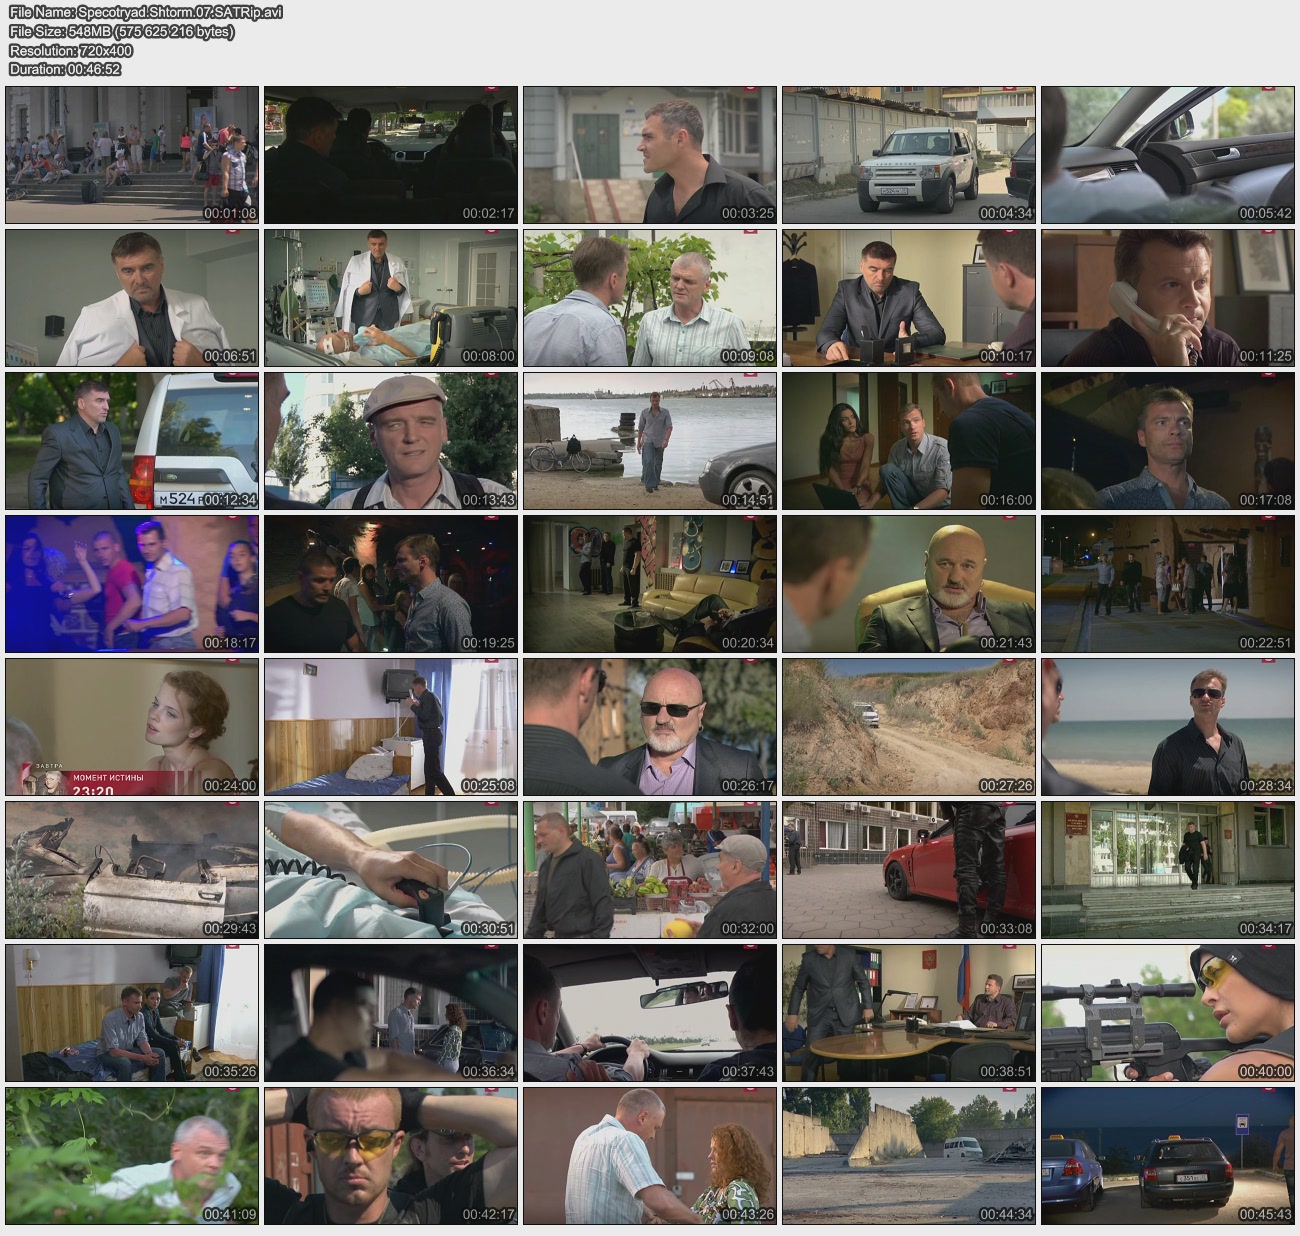Click the Duration 00:46:52 text line
Viewport: 1300px width, 1236px height.
click(65, 69)
